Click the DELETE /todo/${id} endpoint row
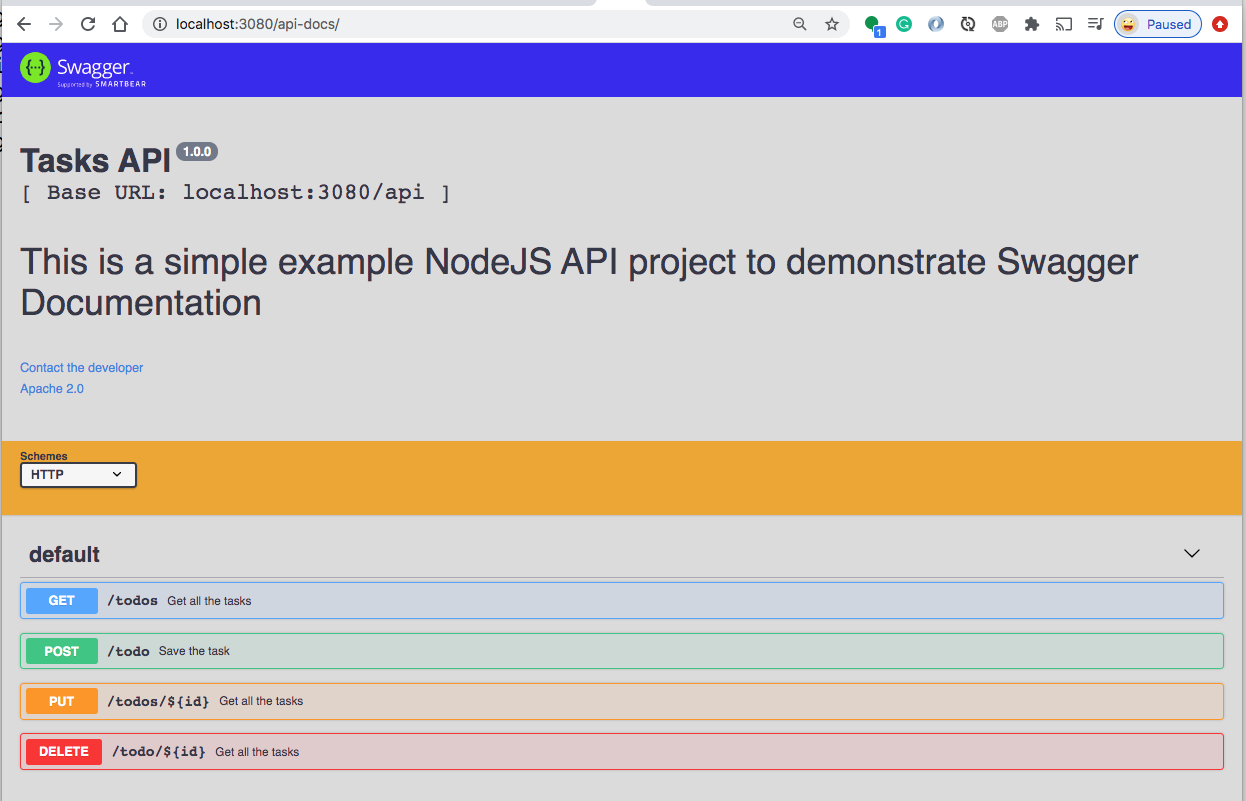Viewport: 1246px width, 801px height. [x=620, y=751]
